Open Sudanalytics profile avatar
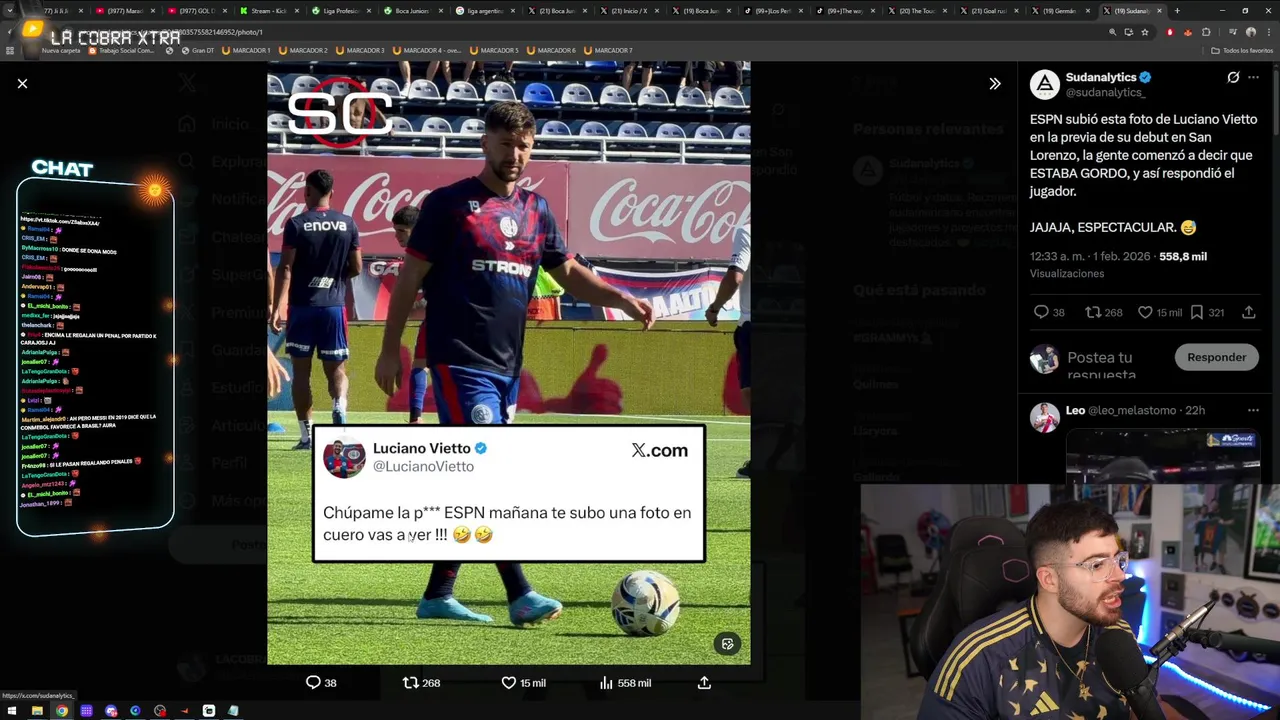 point(1045,84)
